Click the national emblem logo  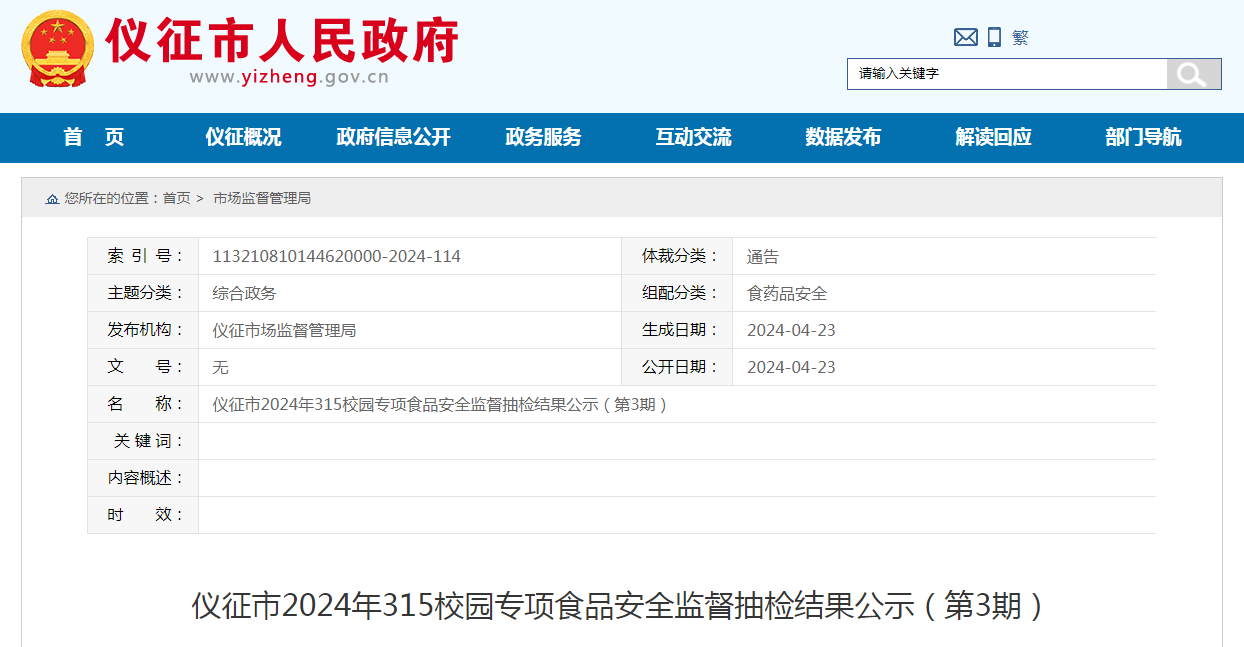57,48
